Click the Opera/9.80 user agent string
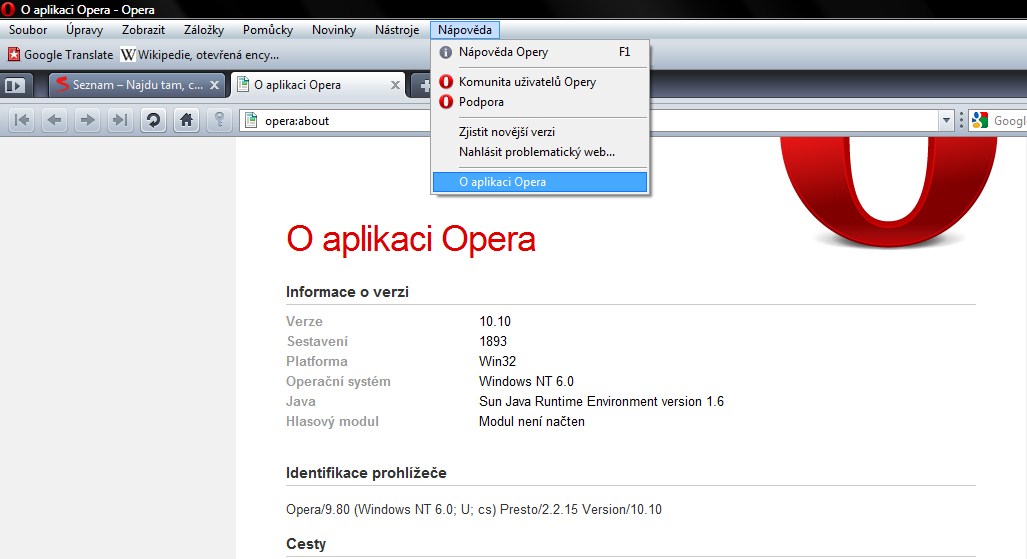 coord(474,509)
